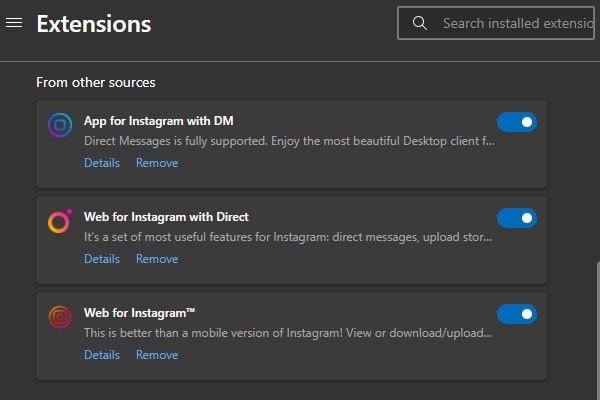Open Details for App for Instagram with DM
Screen dimensions: 600x400
click(x=102, y=163)
